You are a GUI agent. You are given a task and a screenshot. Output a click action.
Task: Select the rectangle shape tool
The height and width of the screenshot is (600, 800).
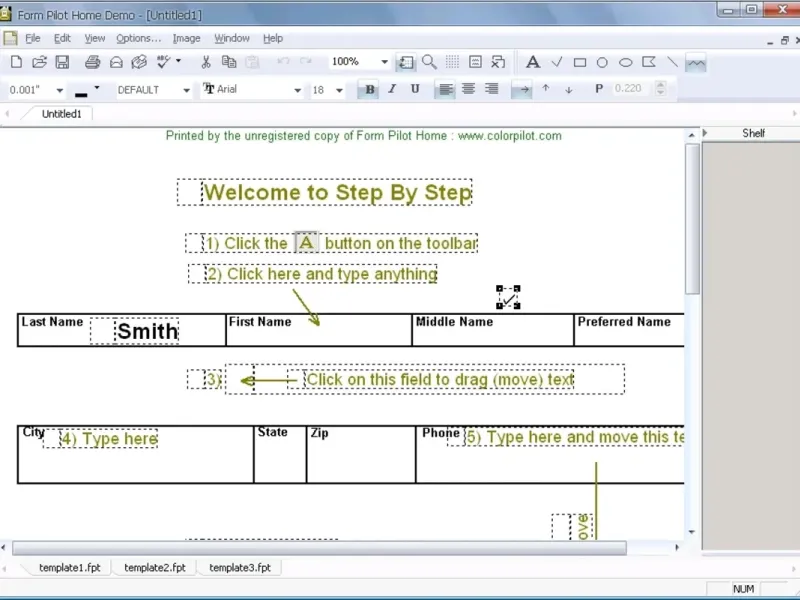580,63
